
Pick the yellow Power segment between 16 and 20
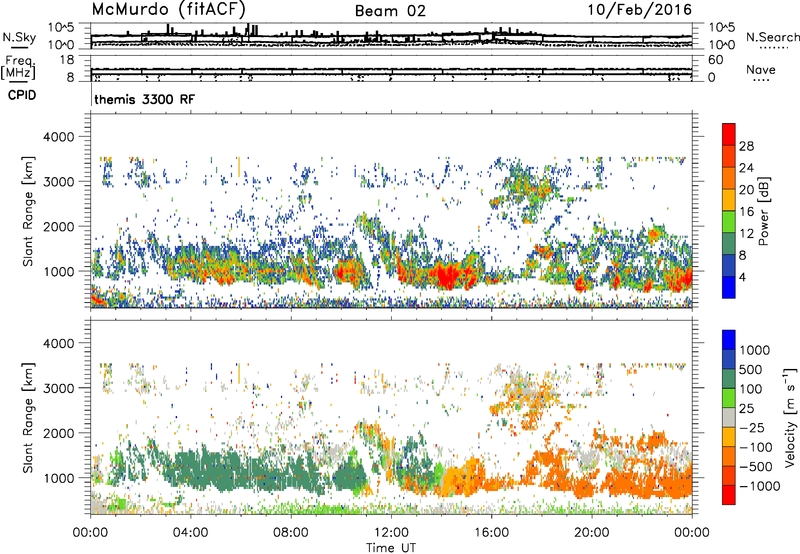(729, 200)
